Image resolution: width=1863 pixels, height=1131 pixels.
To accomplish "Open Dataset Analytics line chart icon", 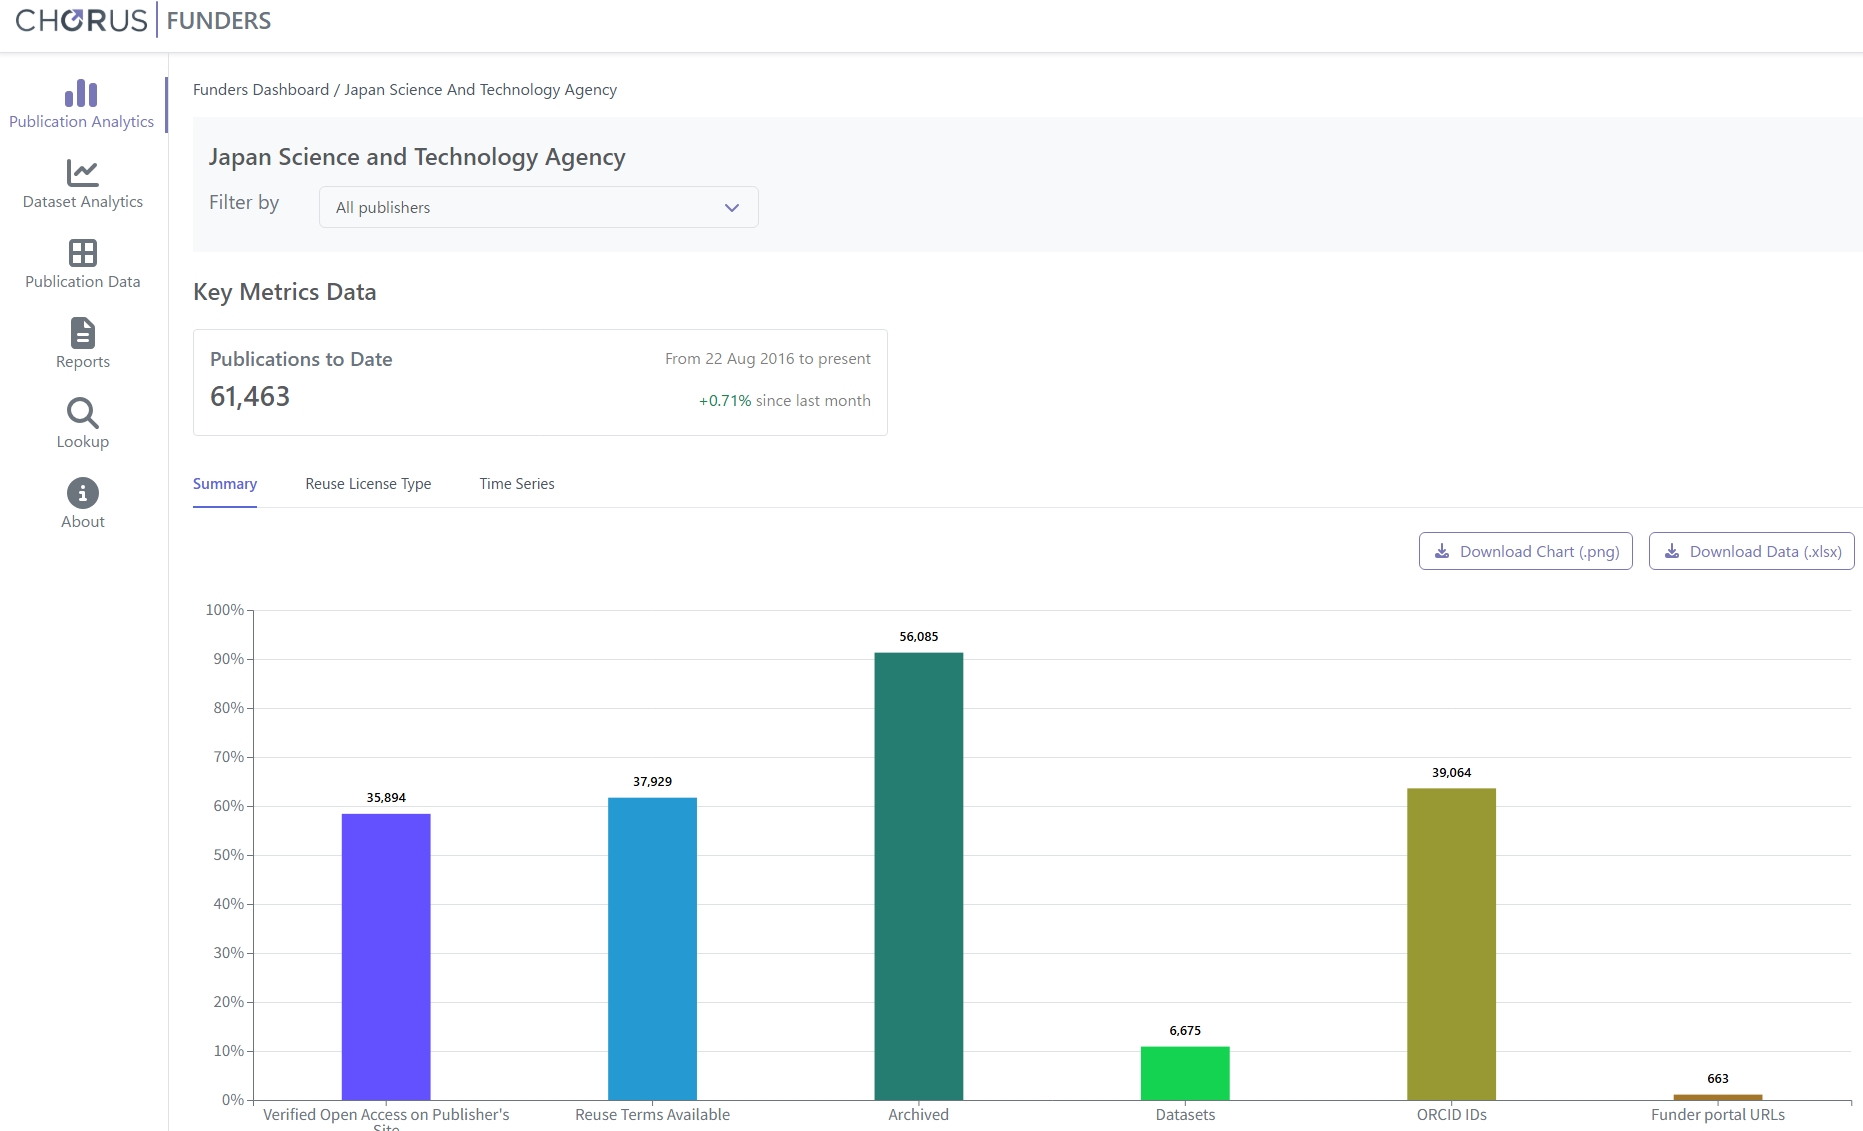I will 82,173.
